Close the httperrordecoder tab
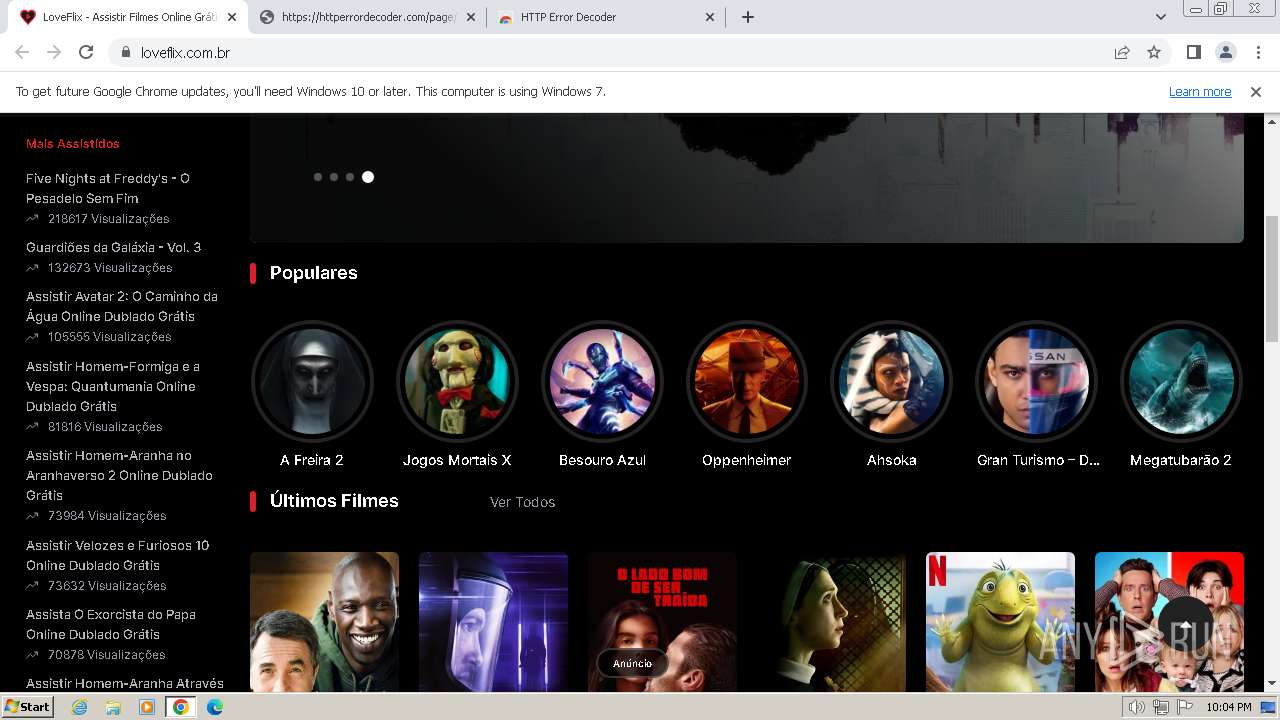 [471, 17]
